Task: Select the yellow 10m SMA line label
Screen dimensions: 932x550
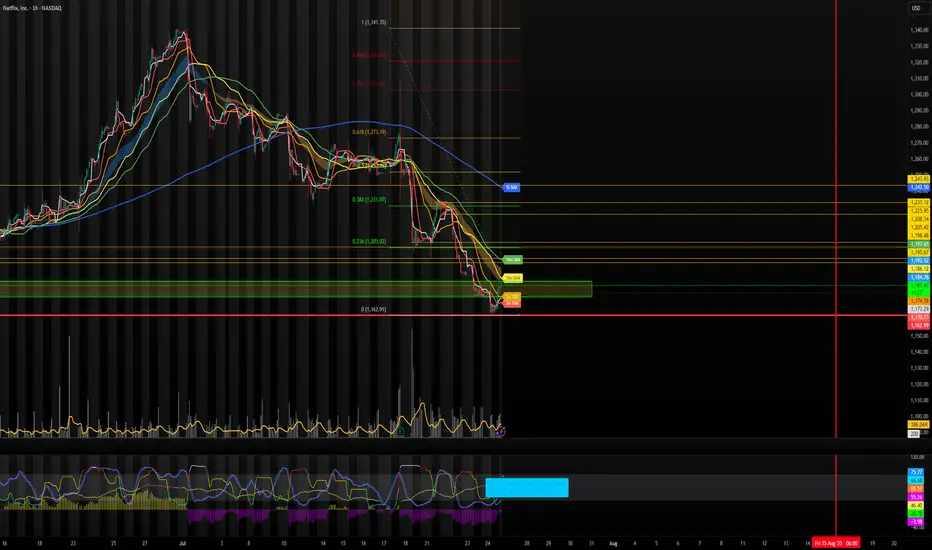Action: tap(512, 278)
